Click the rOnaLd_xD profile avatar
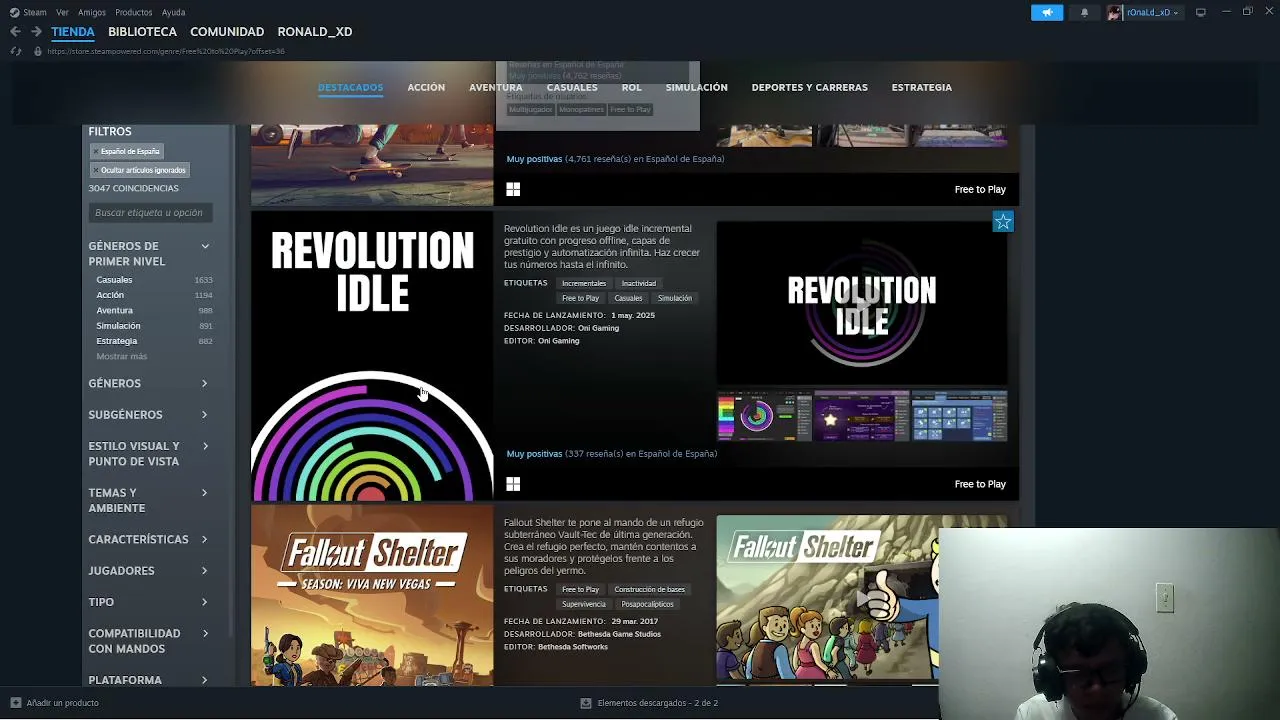Viewport: 1280px width, 720px height. 1114,12
